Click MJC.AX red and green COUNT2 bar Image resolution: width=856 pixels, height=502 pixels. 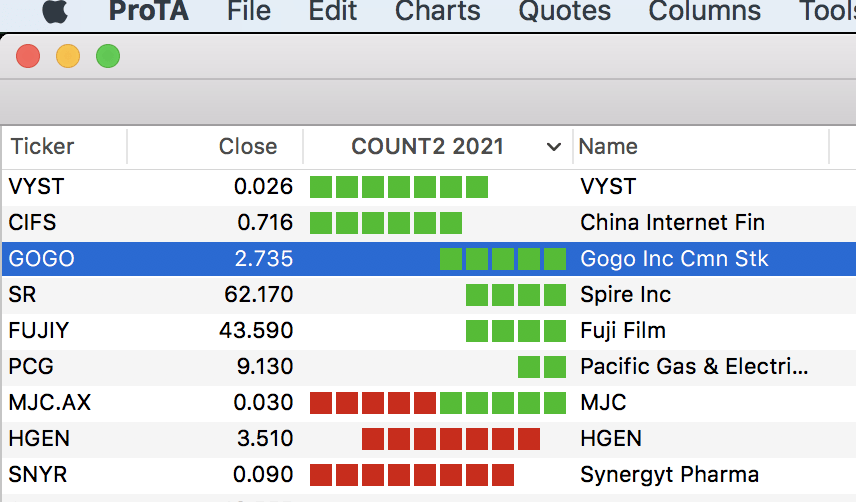[438, 403]
